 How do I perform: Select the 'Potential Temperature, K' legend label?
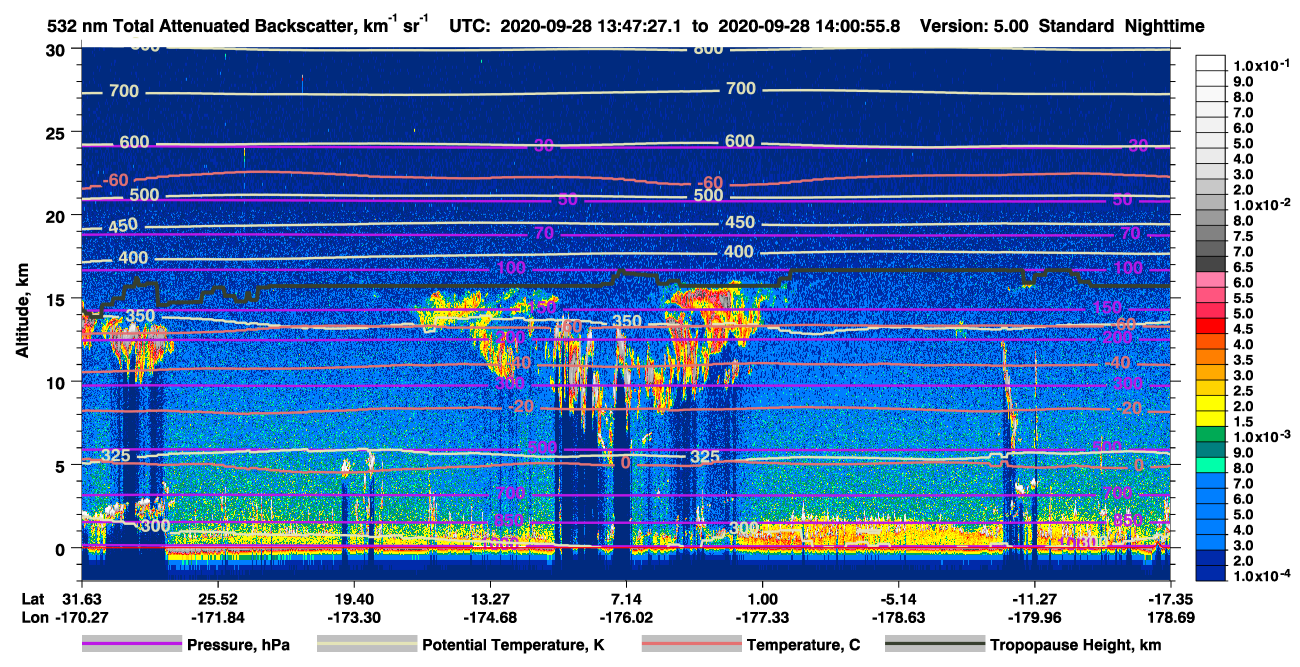tap(513, 645)
